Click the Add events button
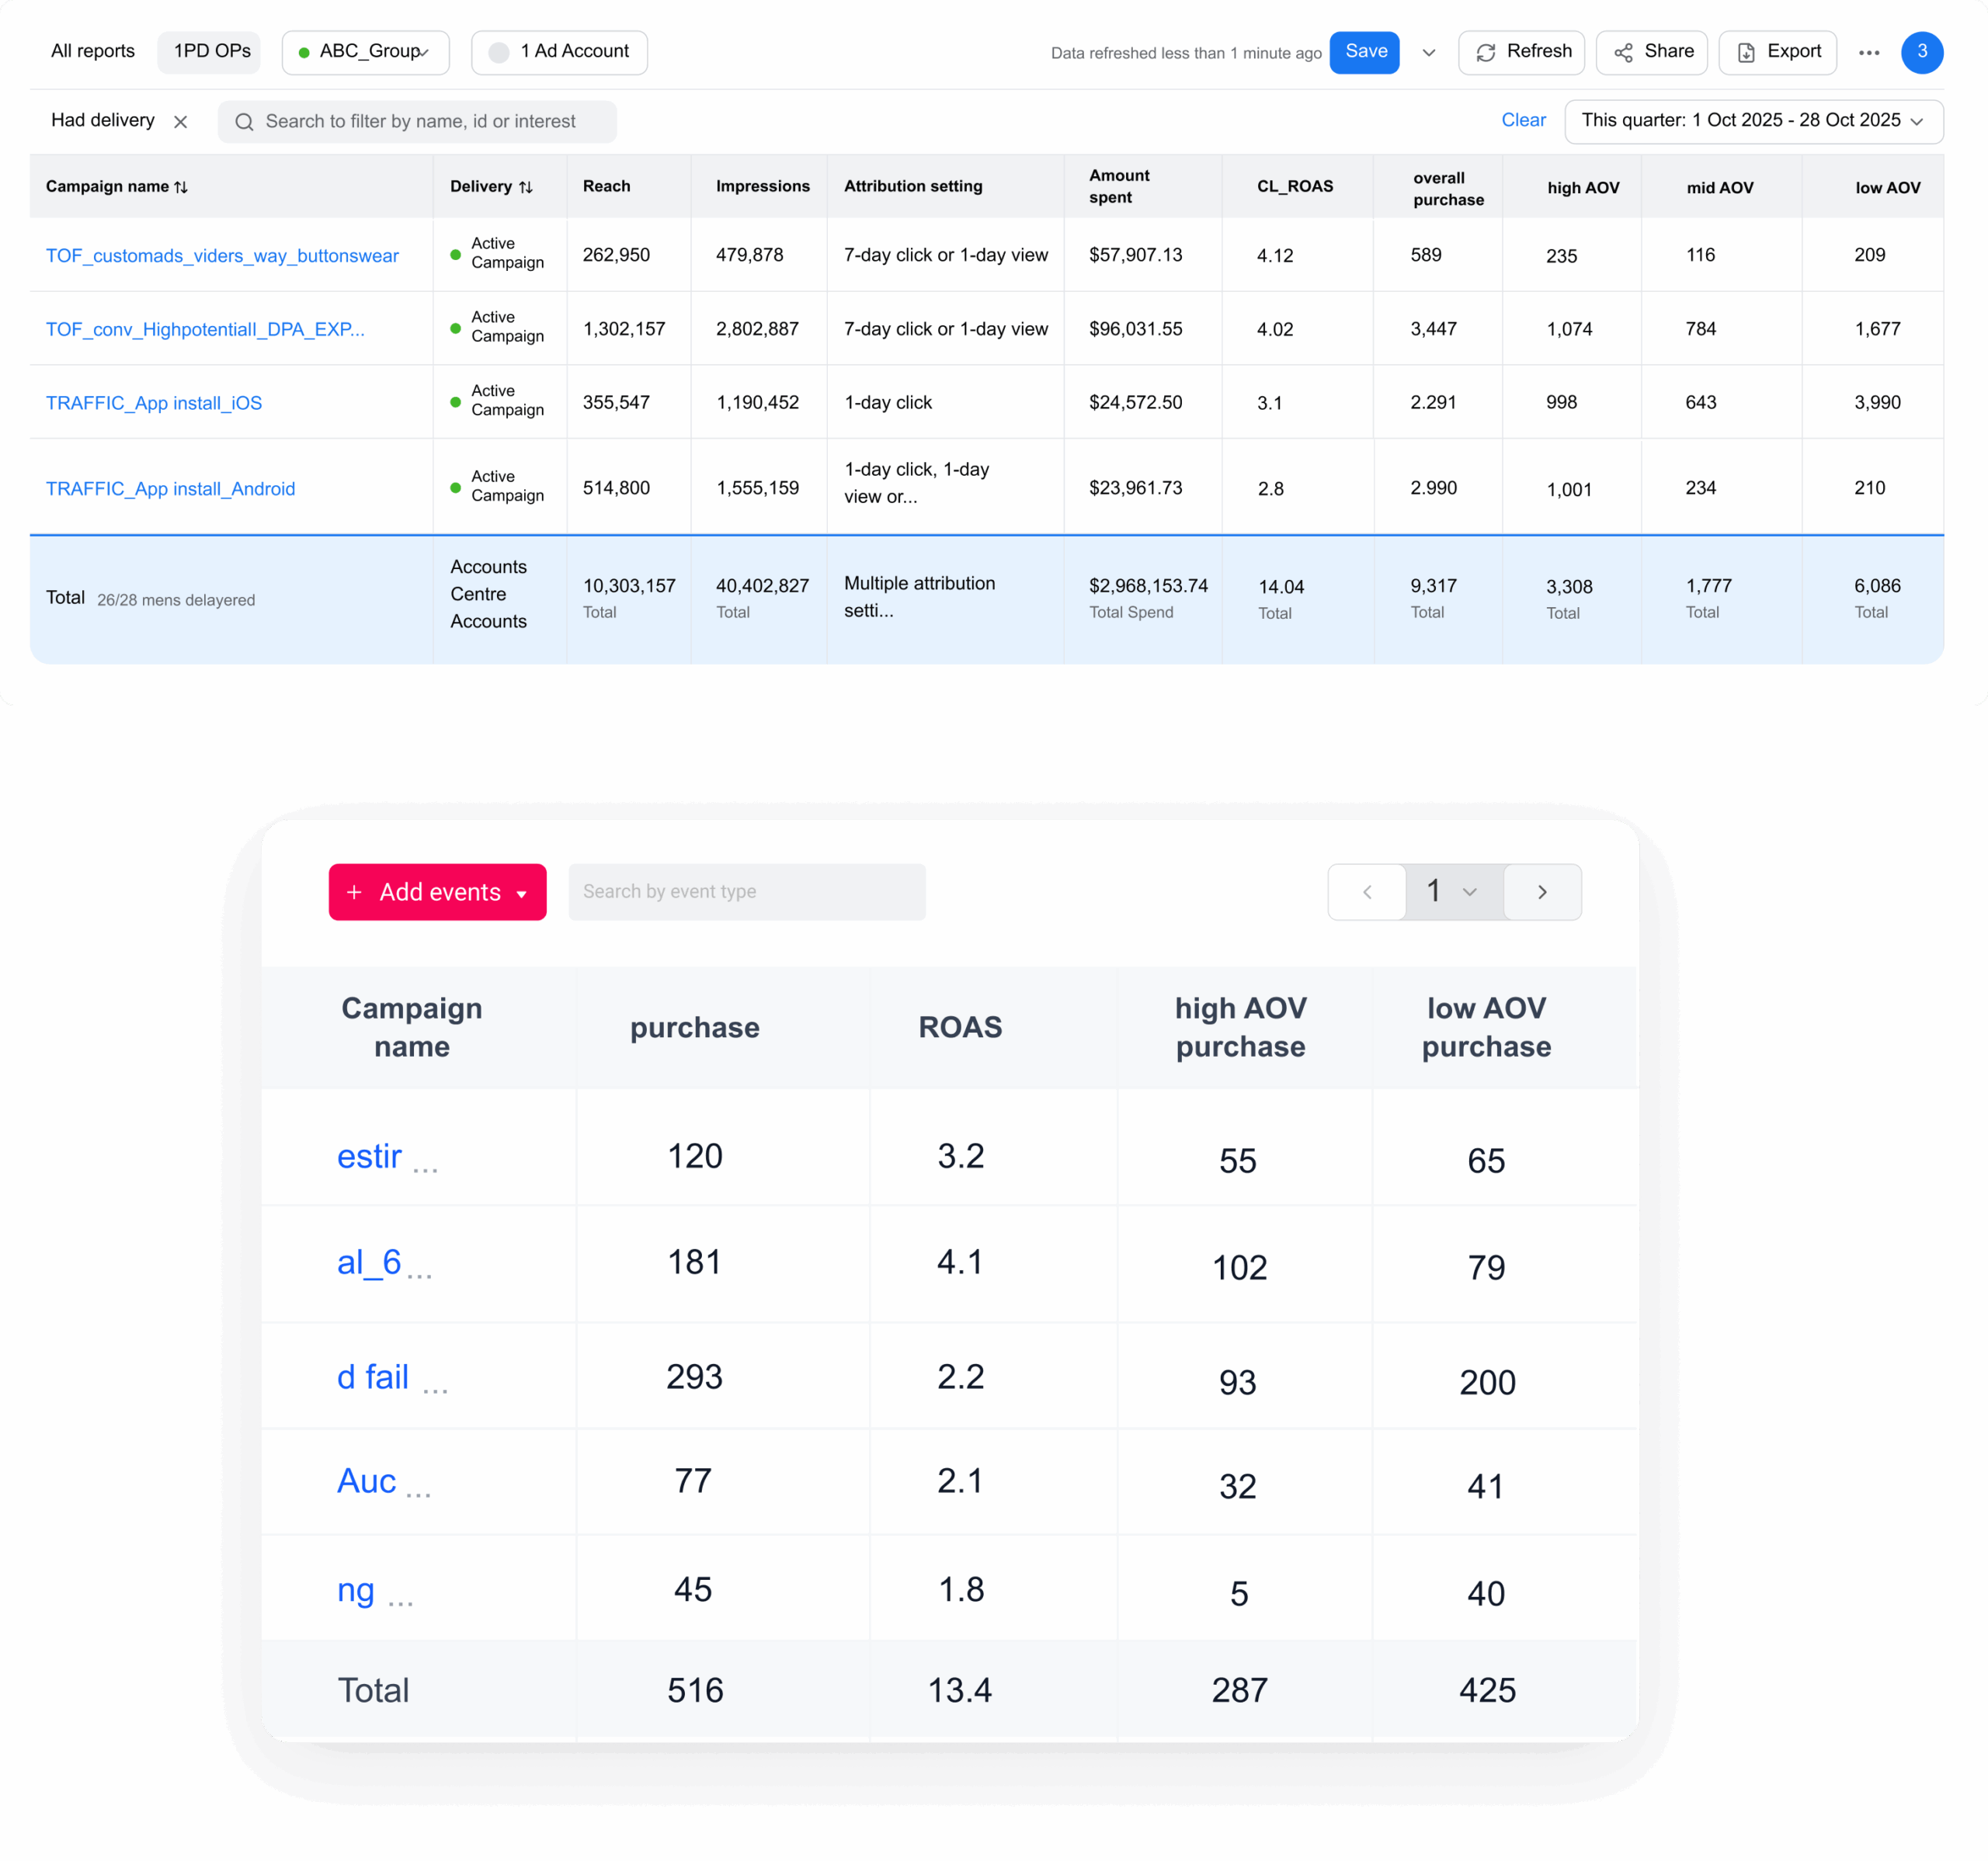 pyautogui.click(x=437, y=891)
